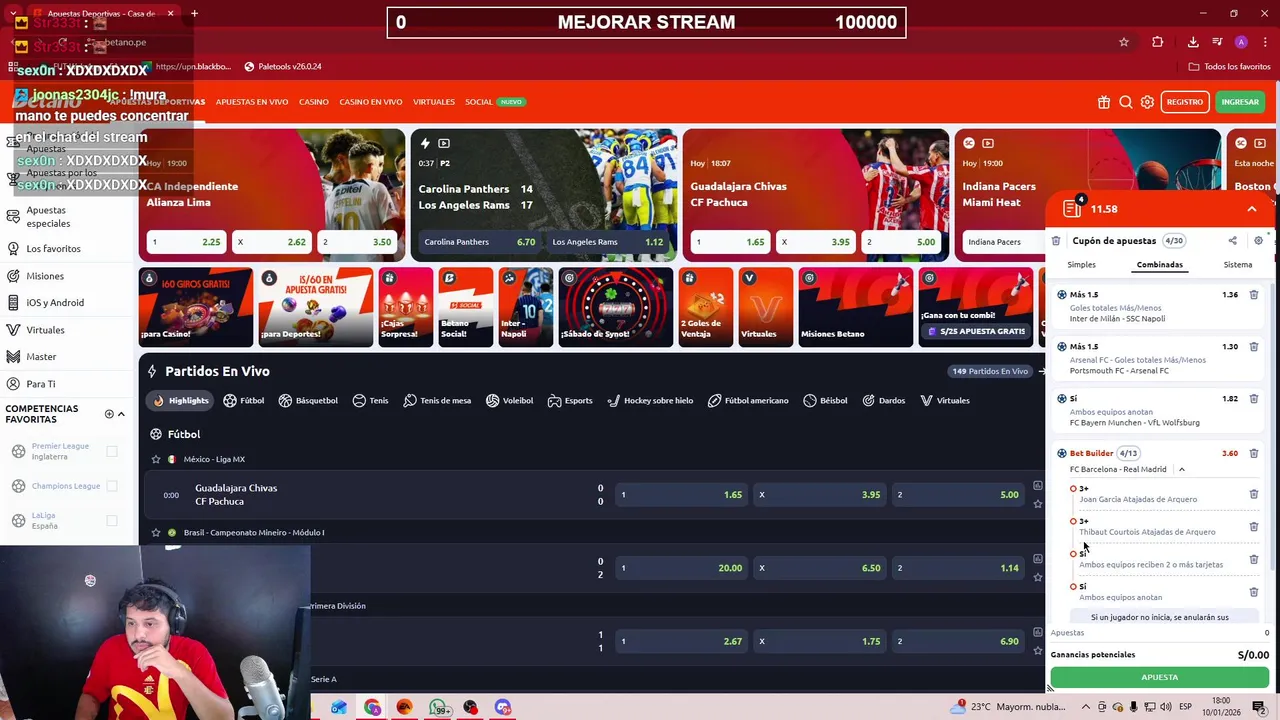
Task: Select the Highlights live filter
Action: point(180,401)
